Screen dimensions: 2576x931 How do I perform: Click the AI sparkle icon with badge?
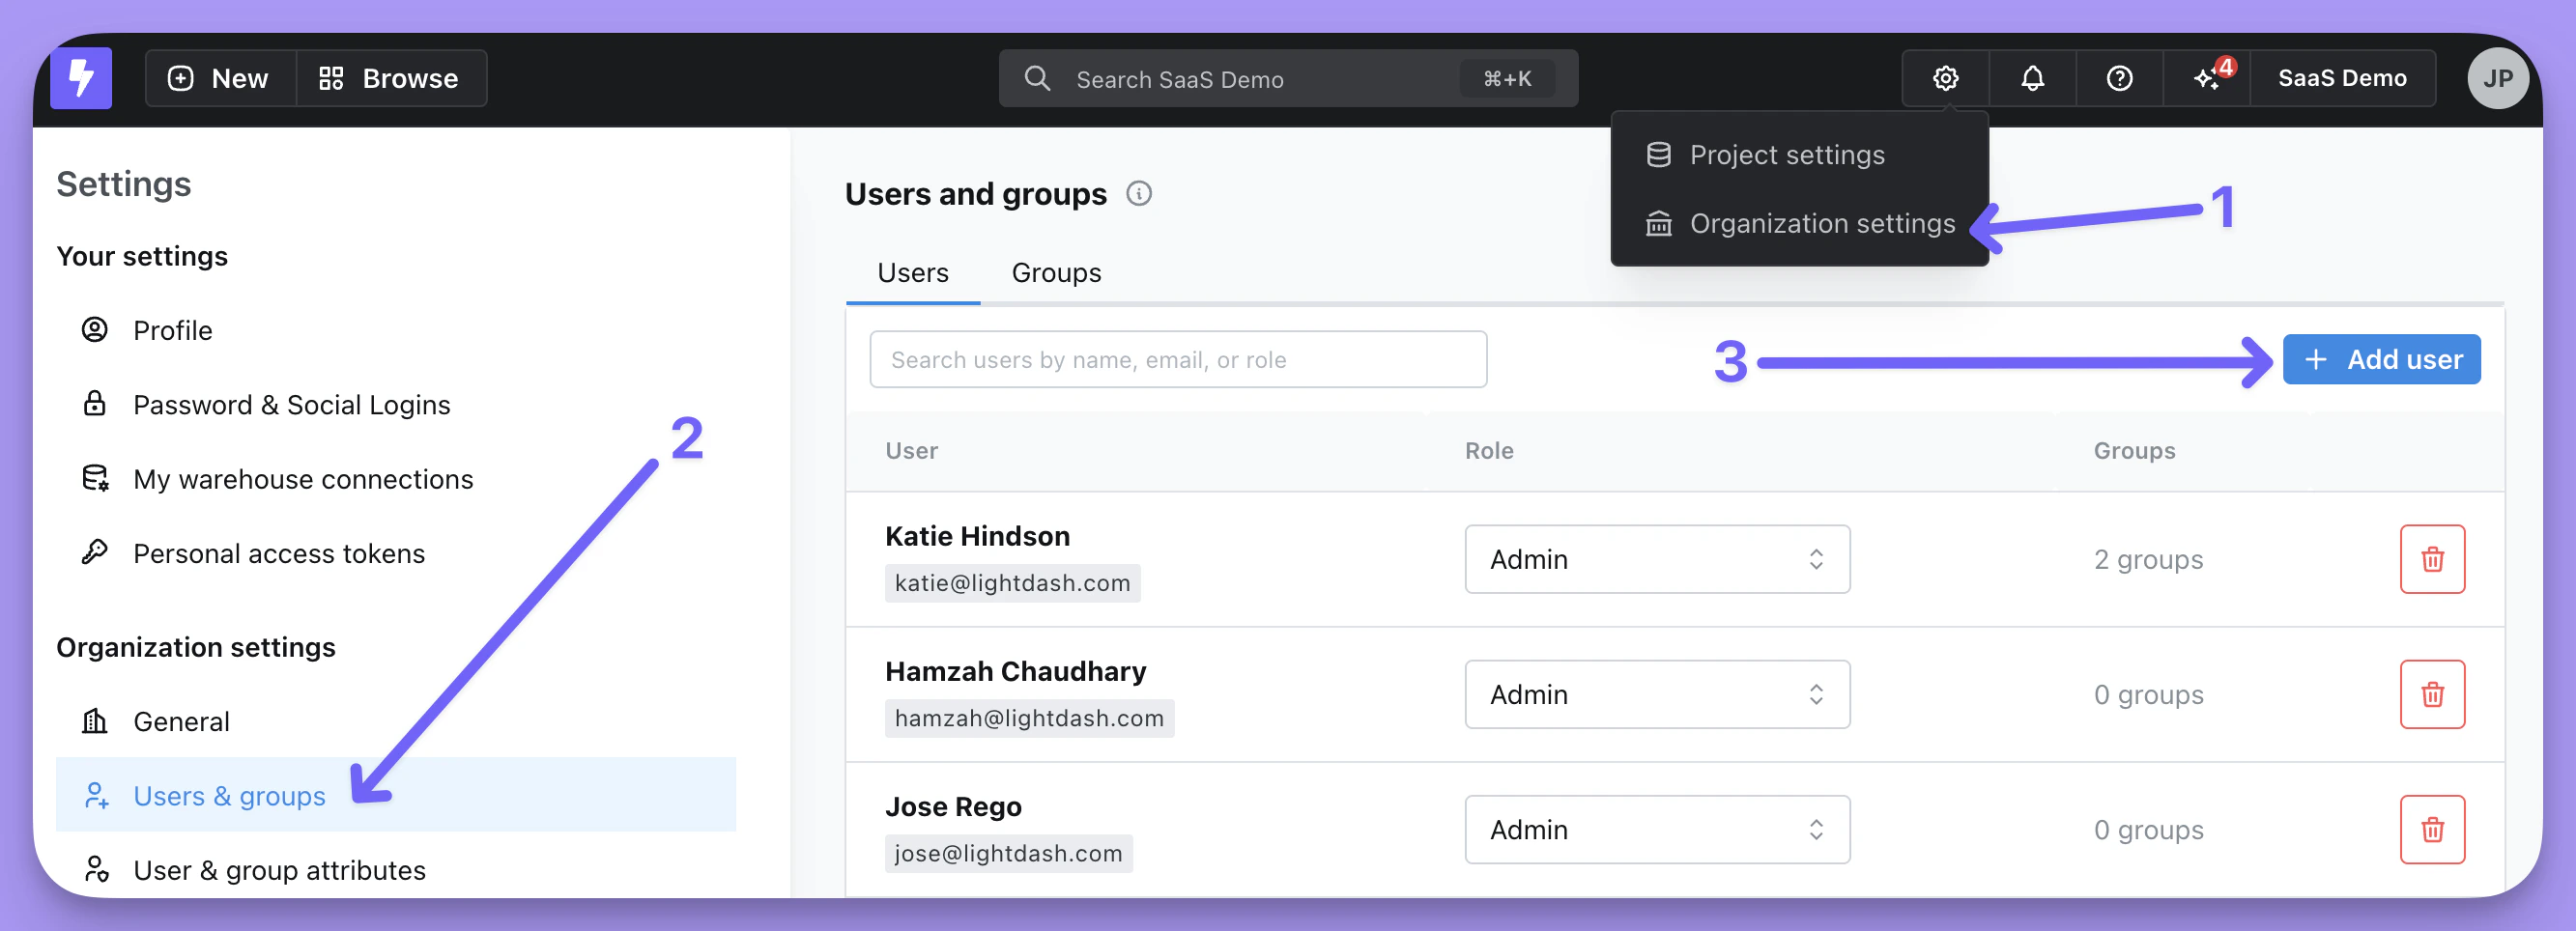2207,78
